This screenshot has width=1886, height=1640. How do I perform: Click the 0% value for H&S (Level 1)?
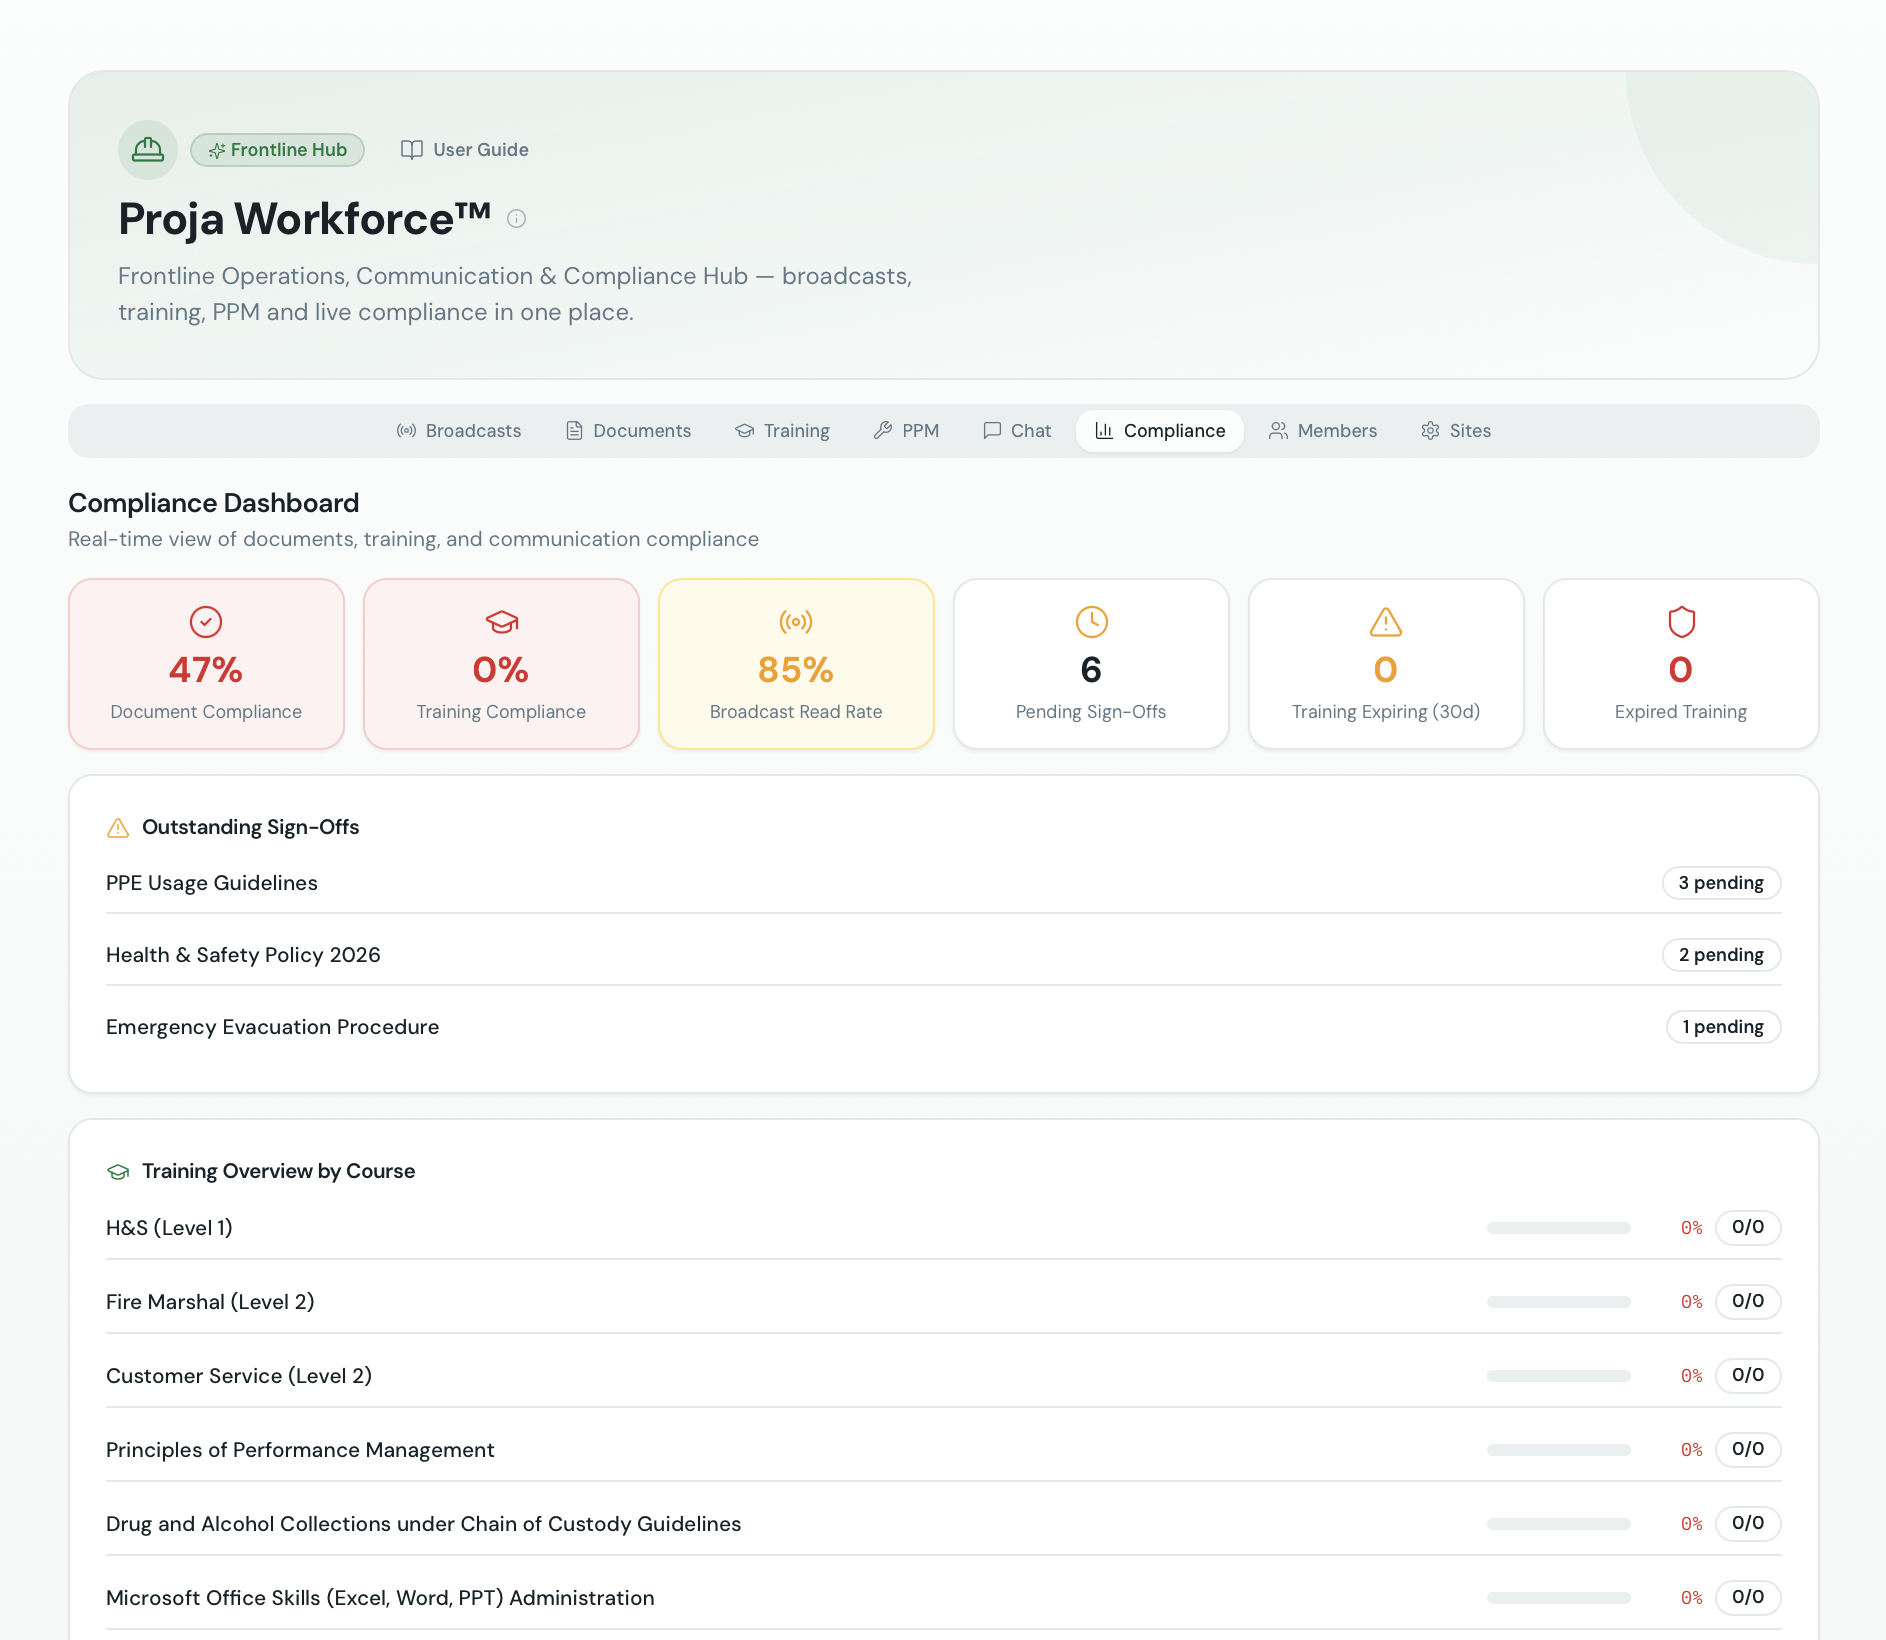1691,1228
